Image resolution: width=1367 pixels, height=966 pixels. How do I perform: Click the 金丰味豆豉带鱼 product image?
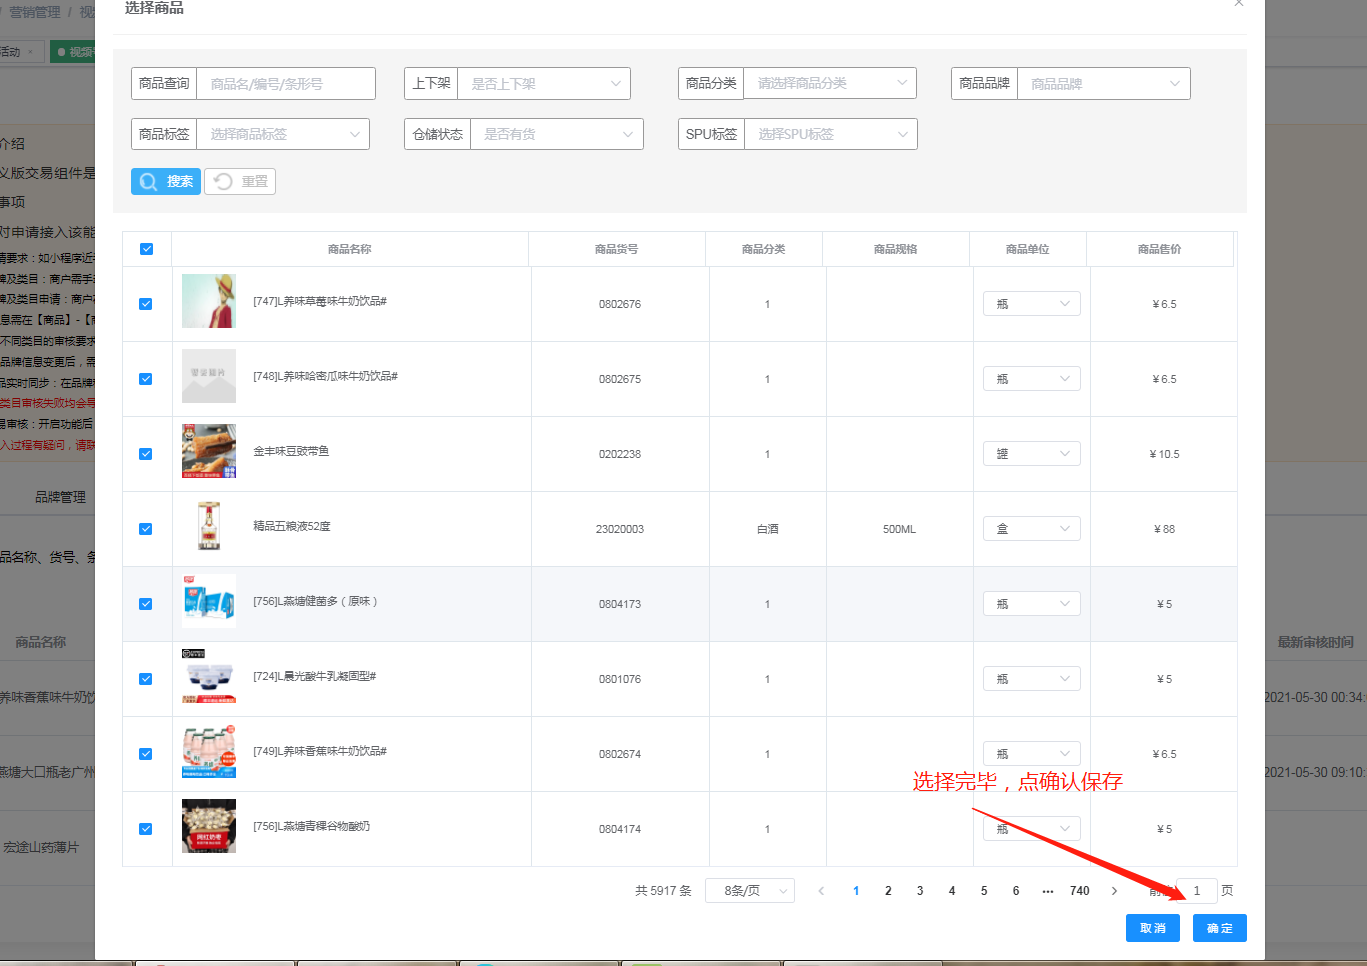(x=209, y=452)
